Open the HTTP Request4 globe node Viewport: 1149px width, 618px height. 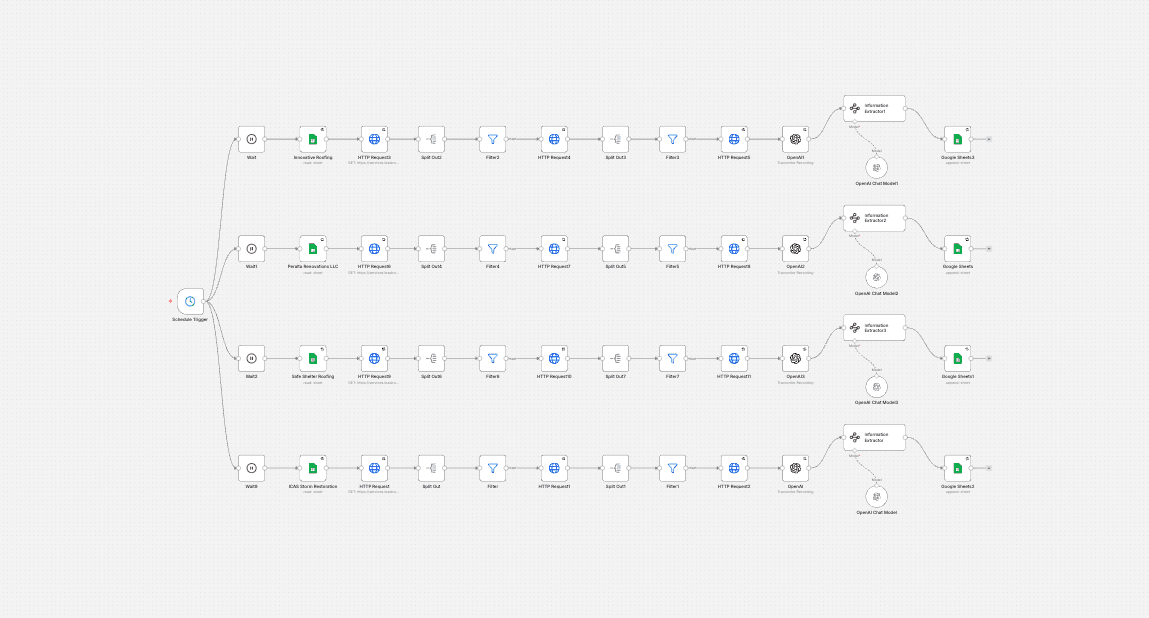pyautogui.click(x=554, y=139)
